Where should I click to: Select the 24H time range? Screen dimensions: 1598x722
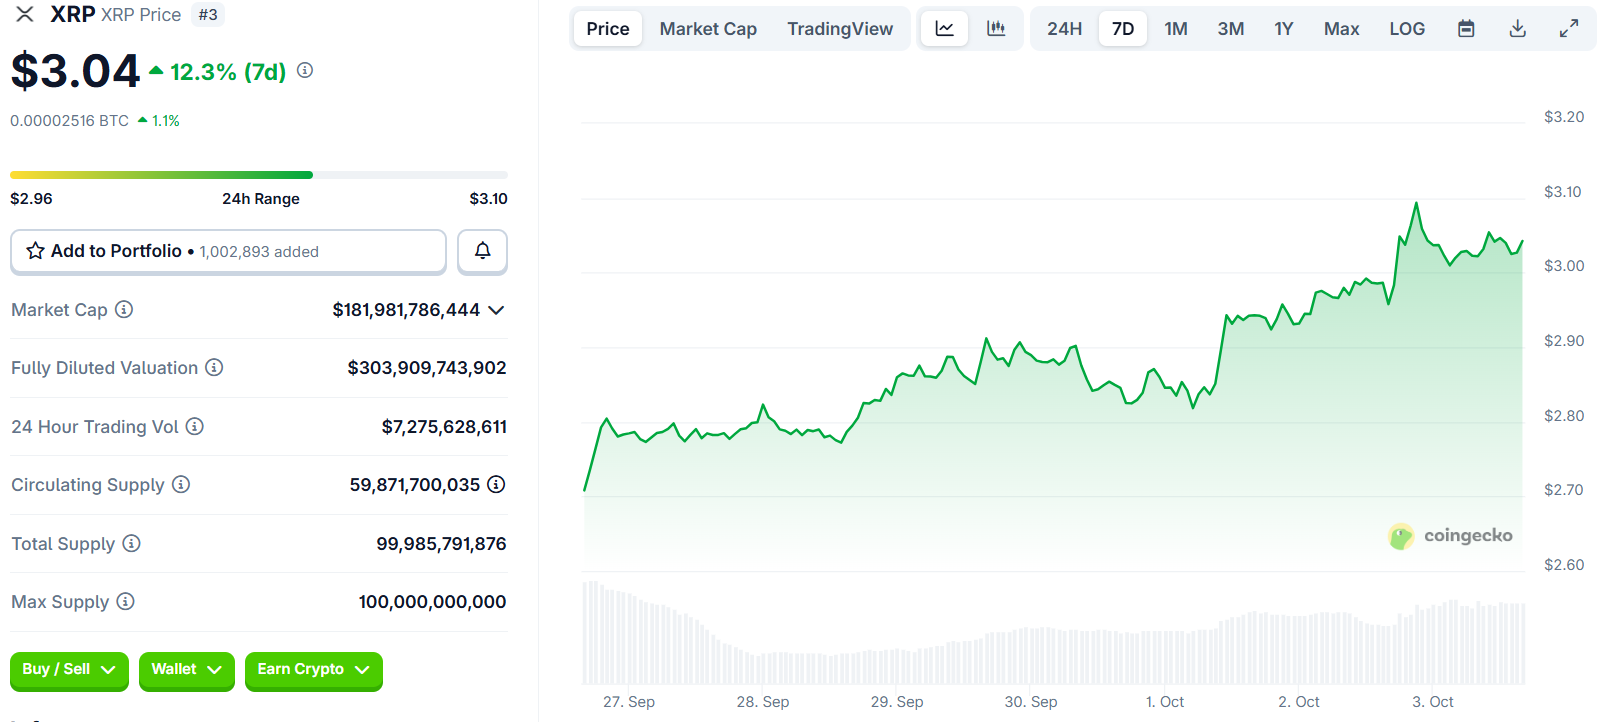tap(1064, 29)
